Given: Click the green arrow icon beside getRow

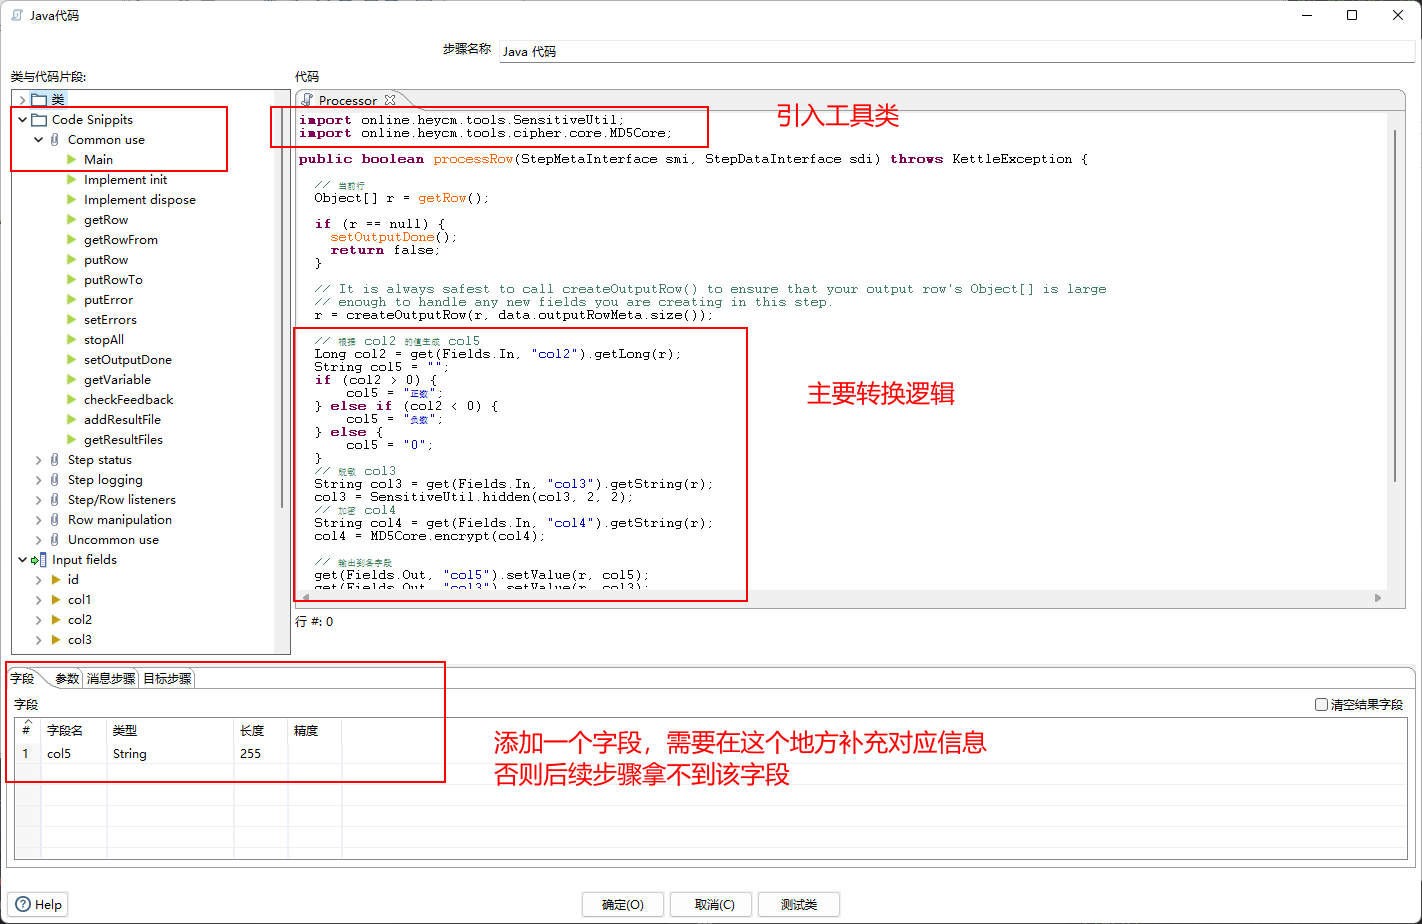Looking at the screenshot, I should [x=71, y=220].
